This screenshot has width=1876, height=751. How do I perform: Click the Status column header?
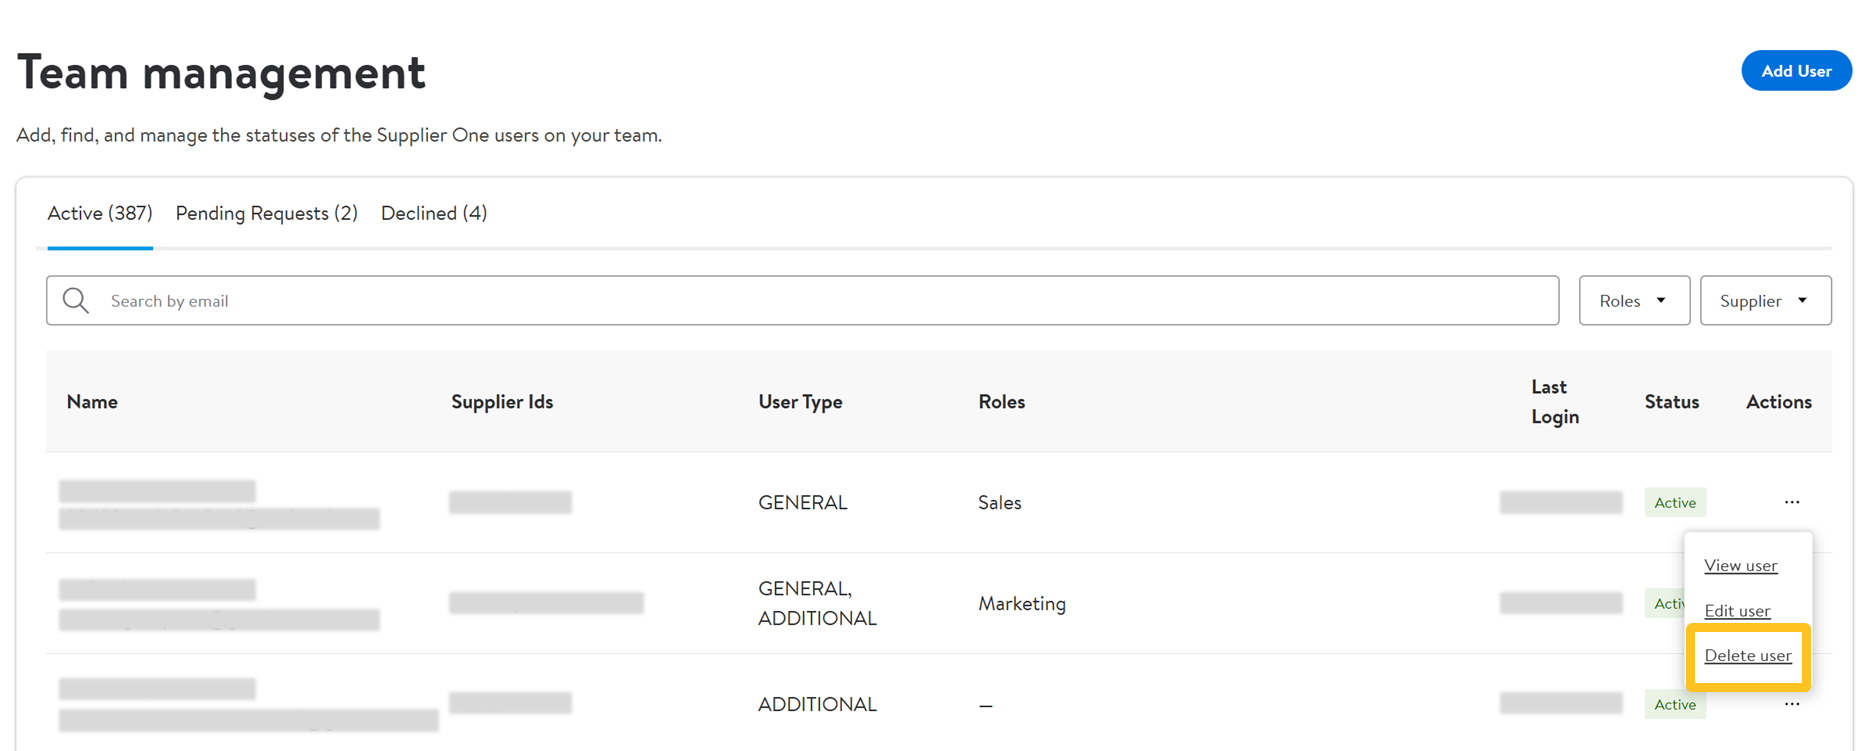pos(1671,401)
